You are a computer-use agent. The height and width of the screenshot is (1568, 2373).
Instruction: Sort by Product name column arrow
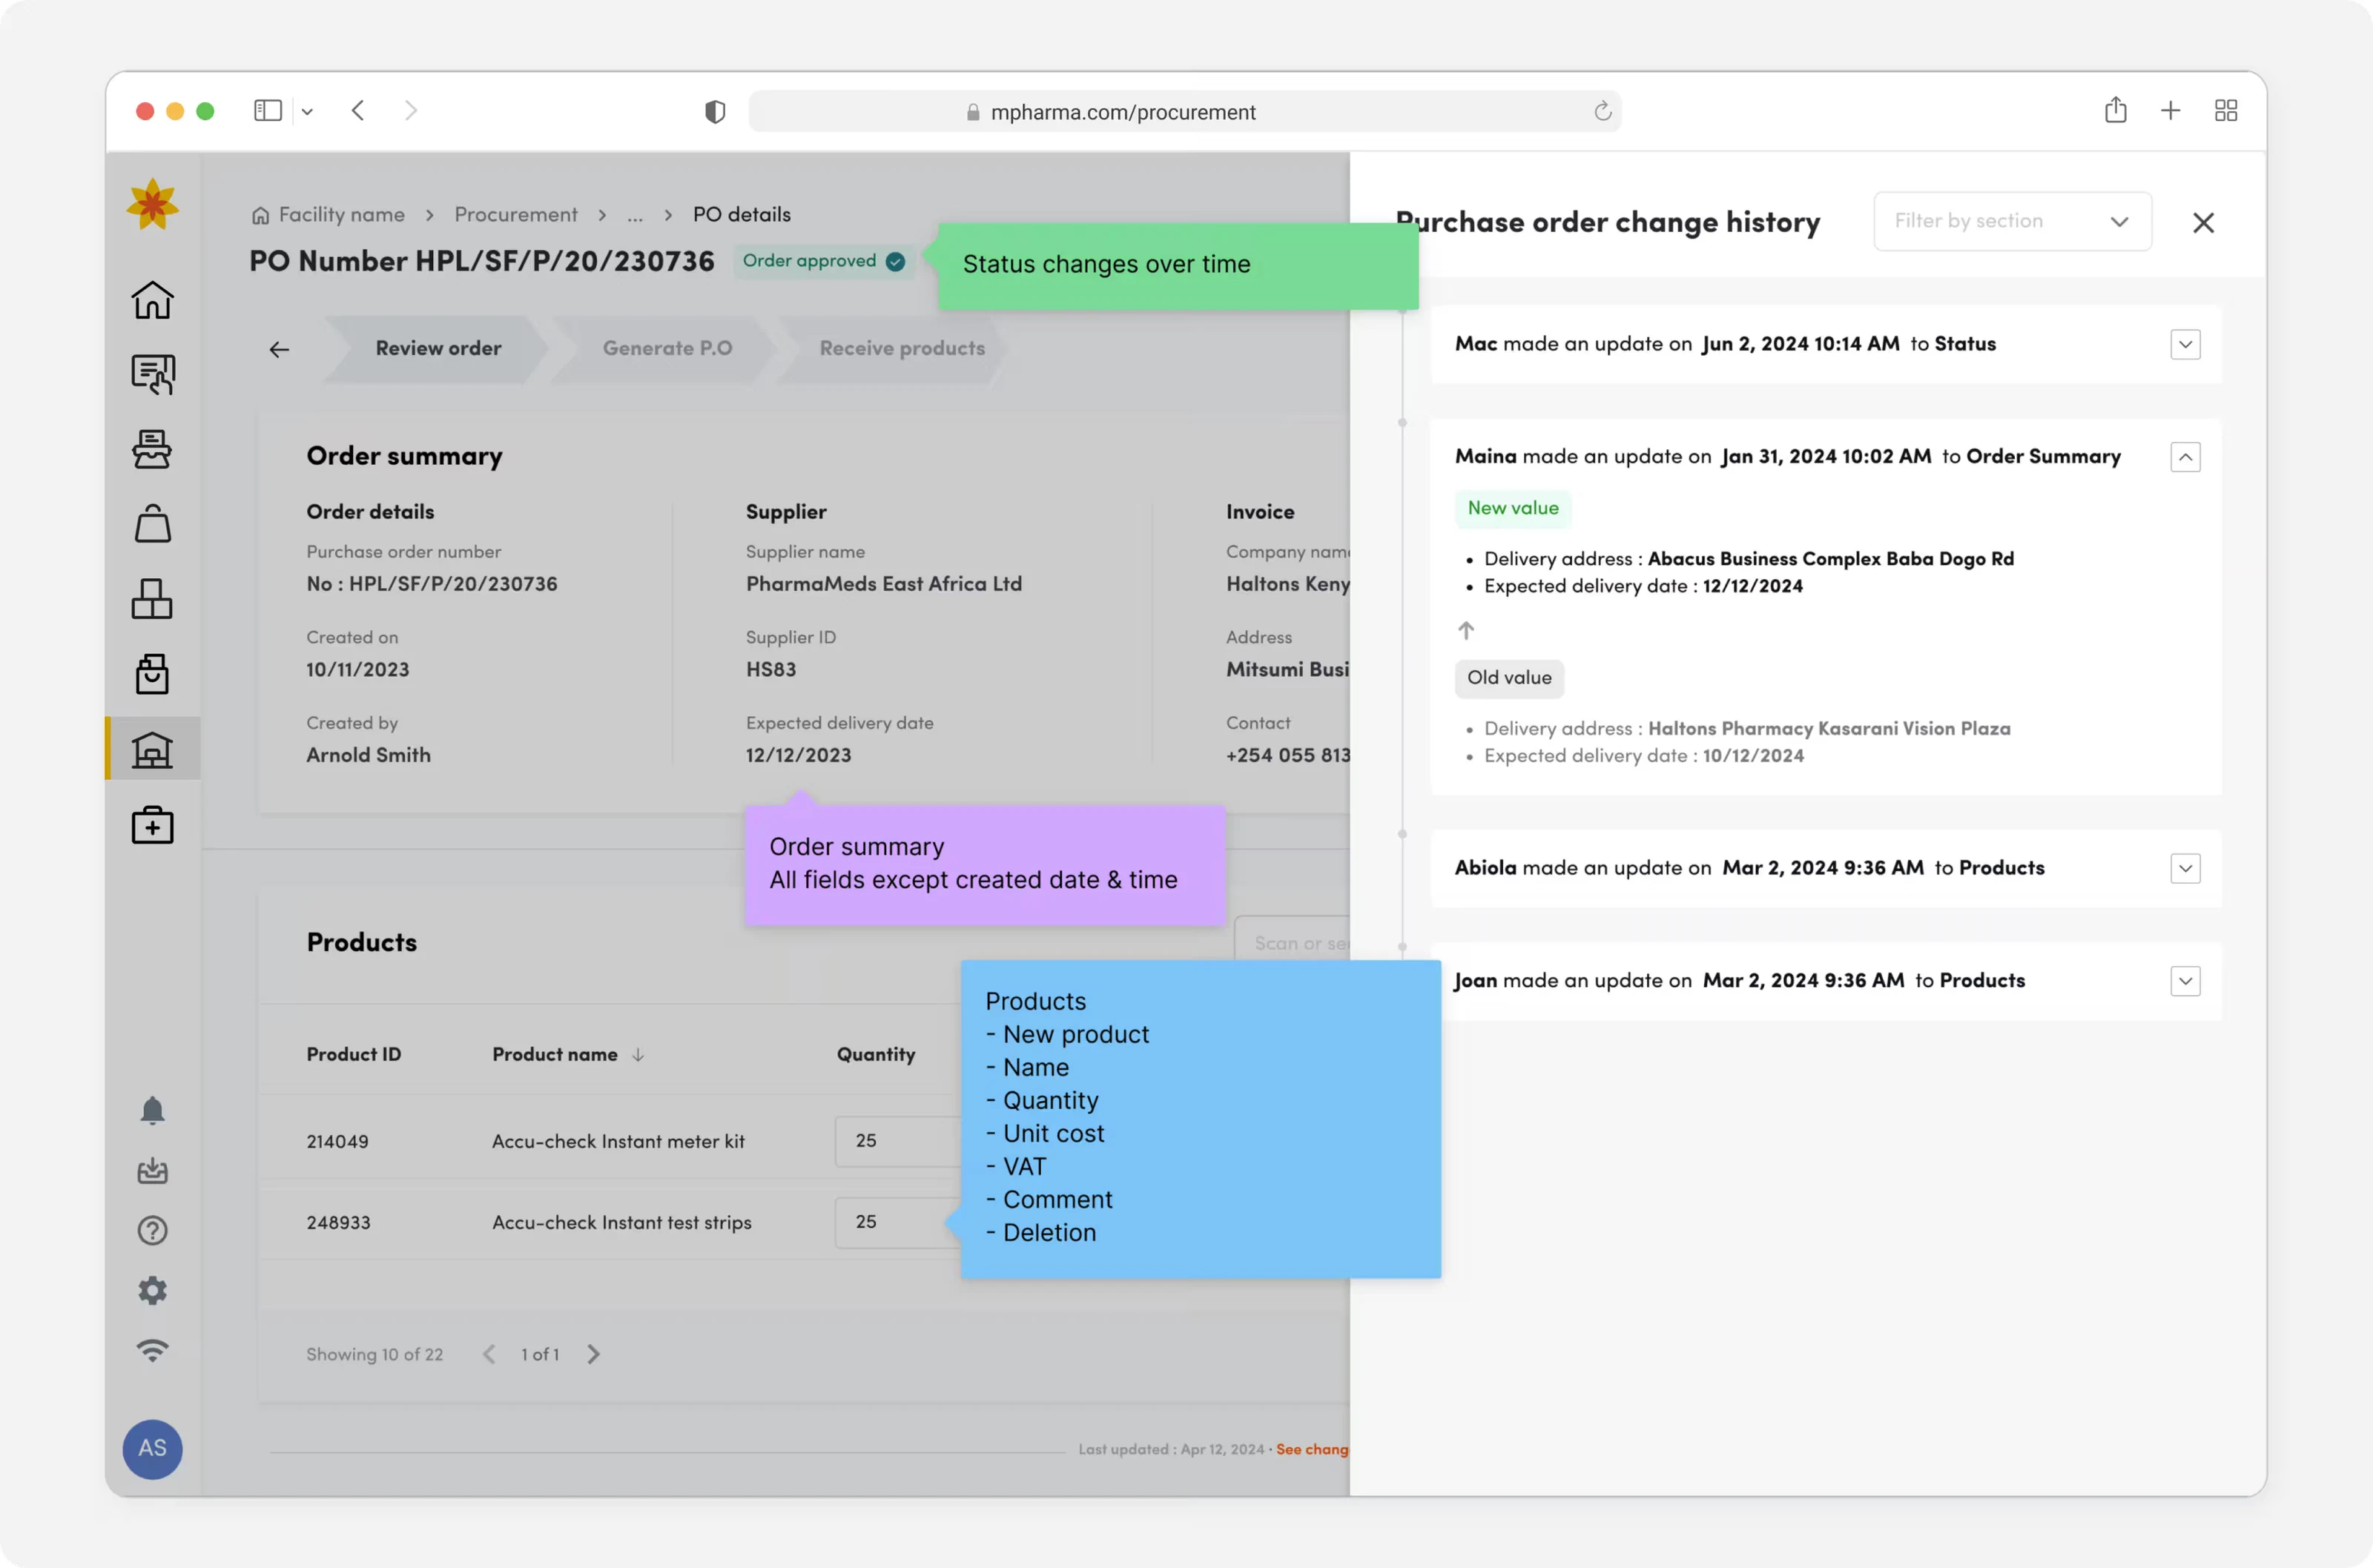coord(638,1055)
